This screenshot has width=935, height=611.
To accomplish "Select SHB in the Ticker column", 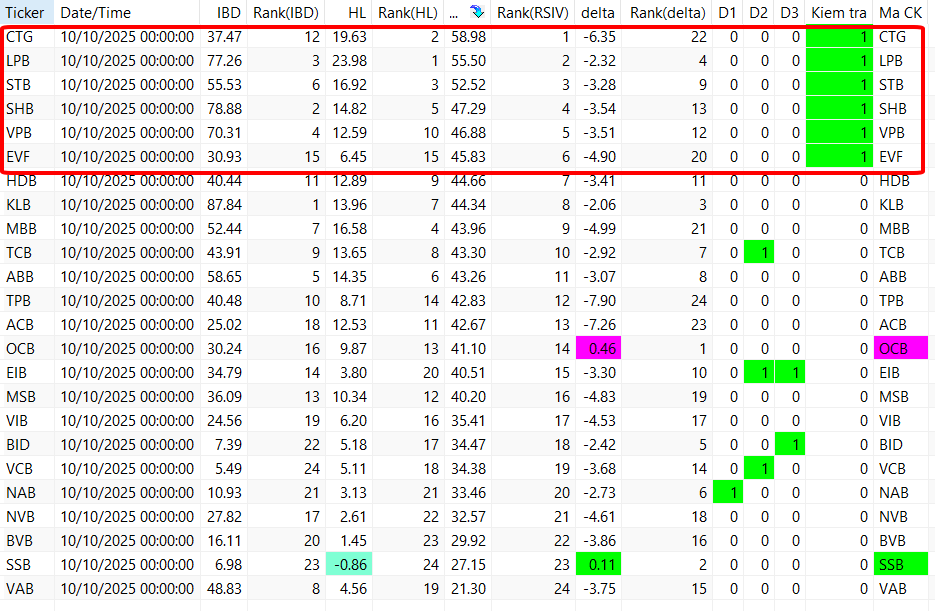I will 20,109.
